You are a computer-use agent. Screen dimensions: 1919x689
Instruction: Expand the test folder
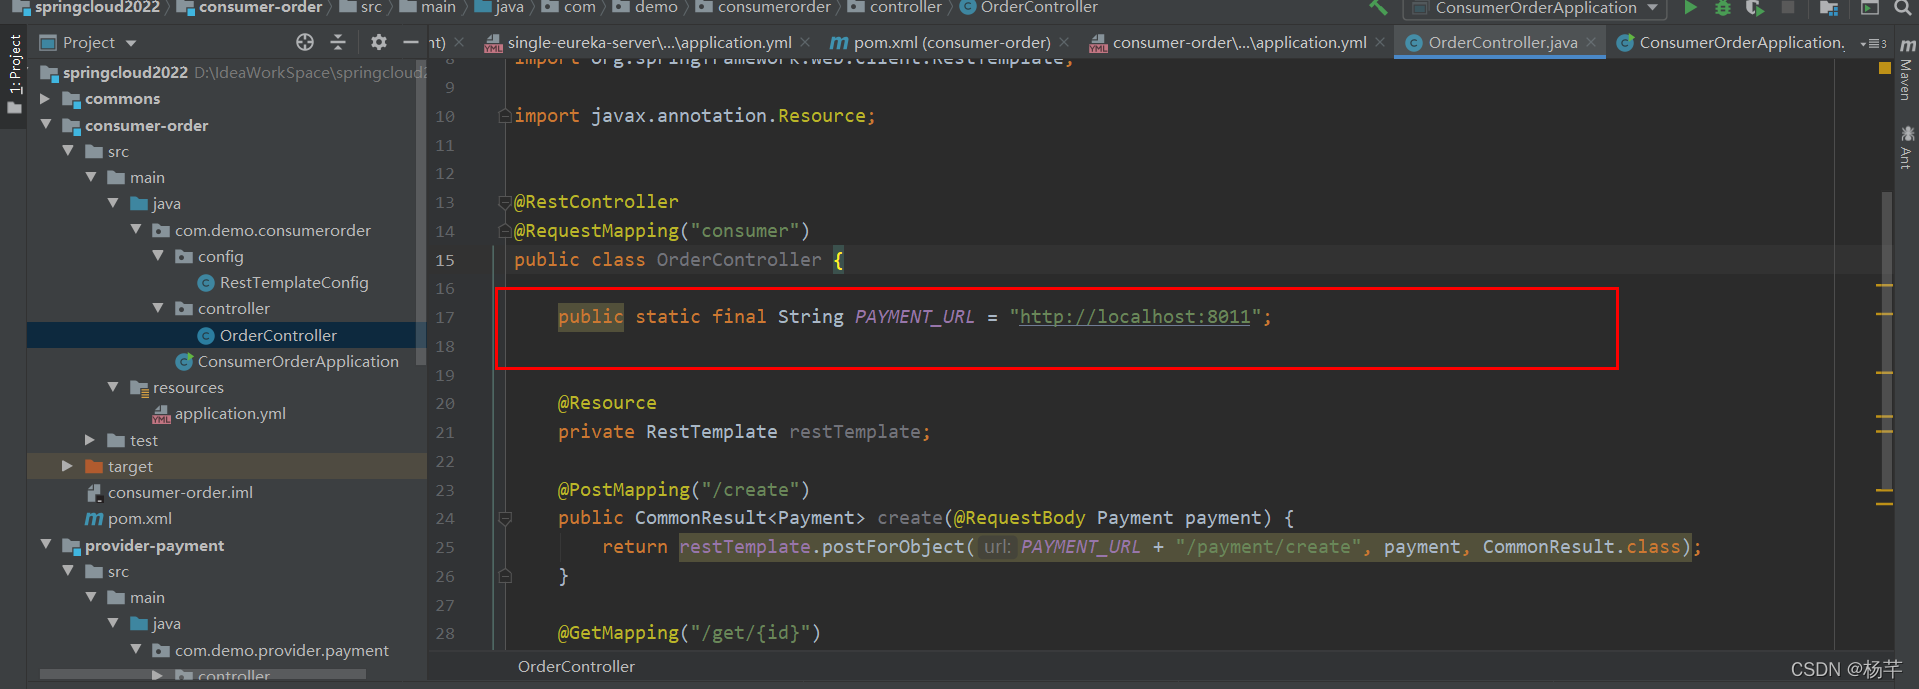coord(90,439)
